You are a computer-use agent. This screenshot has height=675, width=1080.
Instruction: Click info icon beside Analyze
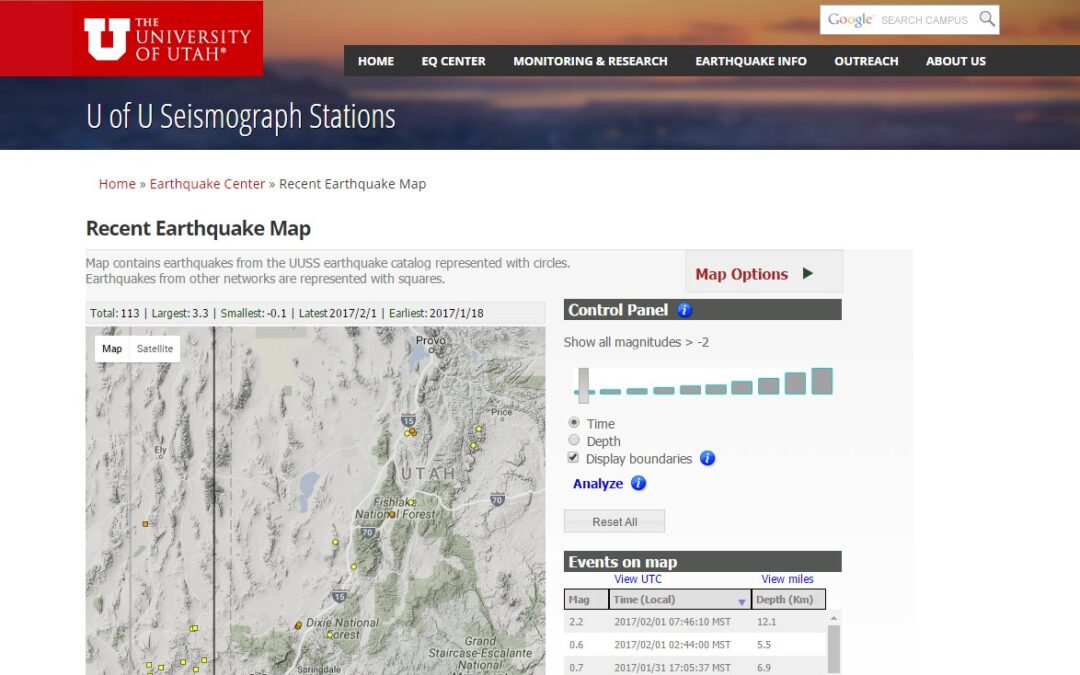638,483
